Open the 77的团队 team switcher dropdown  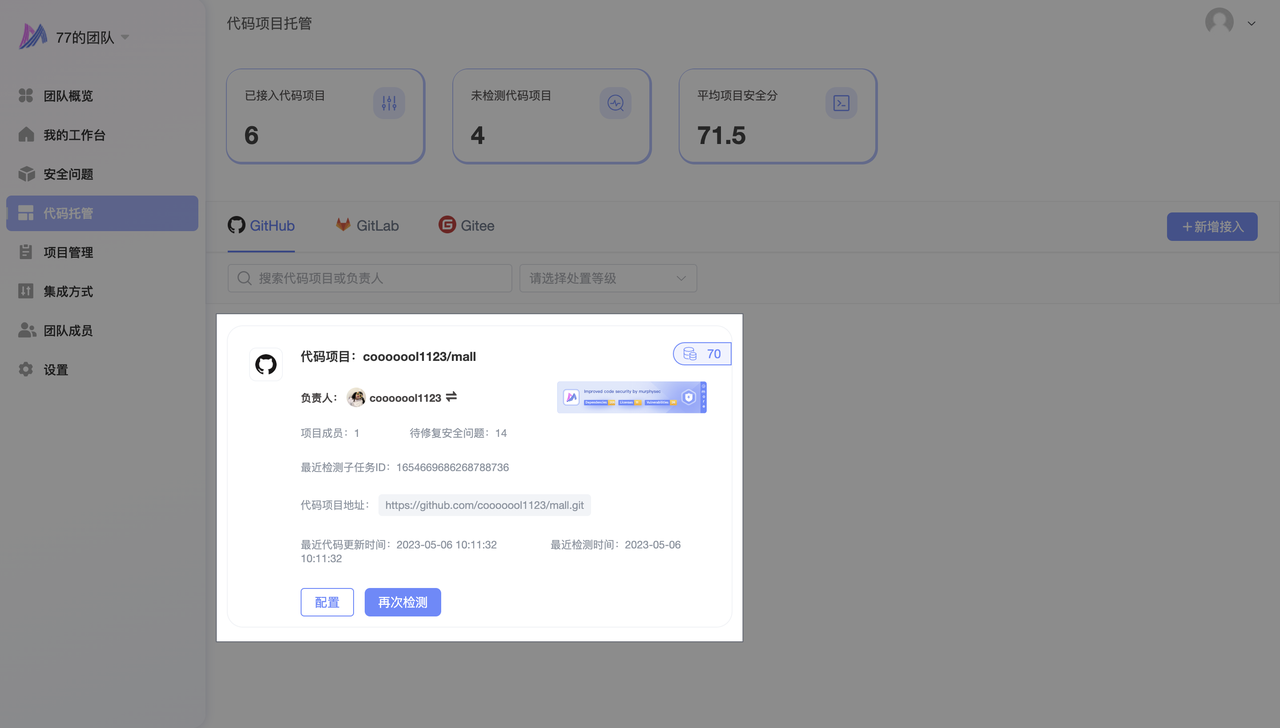click(125, 38)
